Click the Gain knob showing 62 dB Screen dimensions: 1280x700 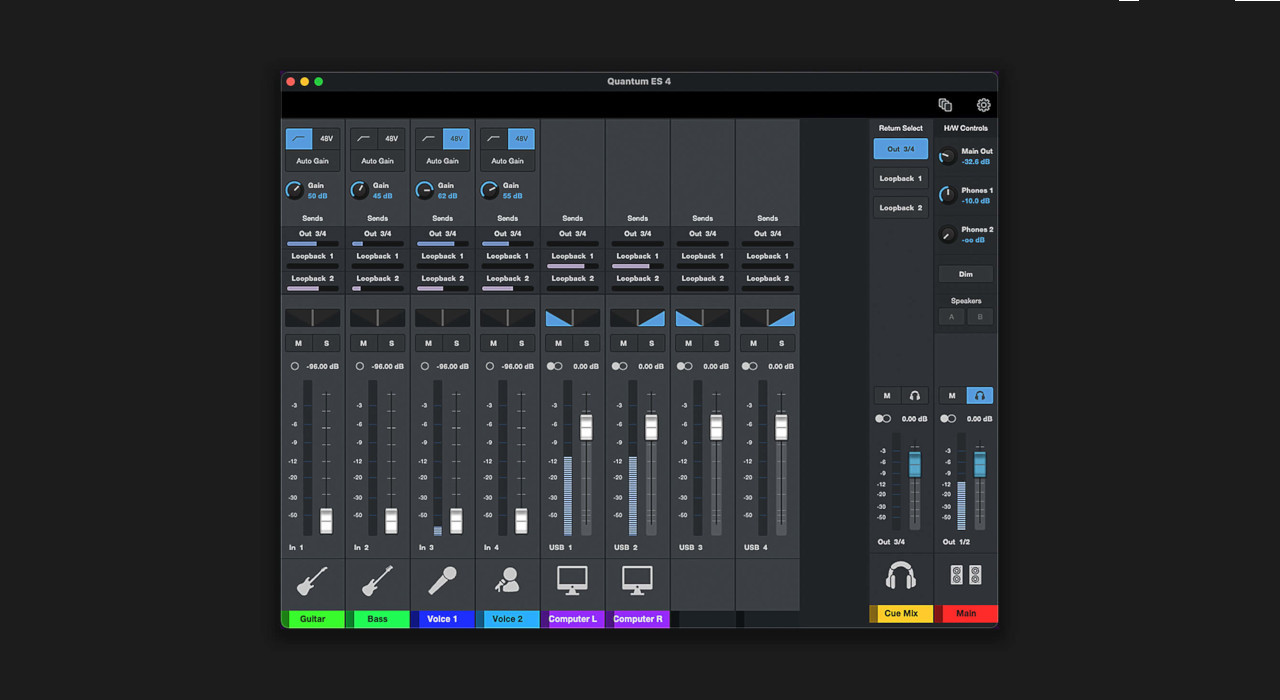click(424, 190)
